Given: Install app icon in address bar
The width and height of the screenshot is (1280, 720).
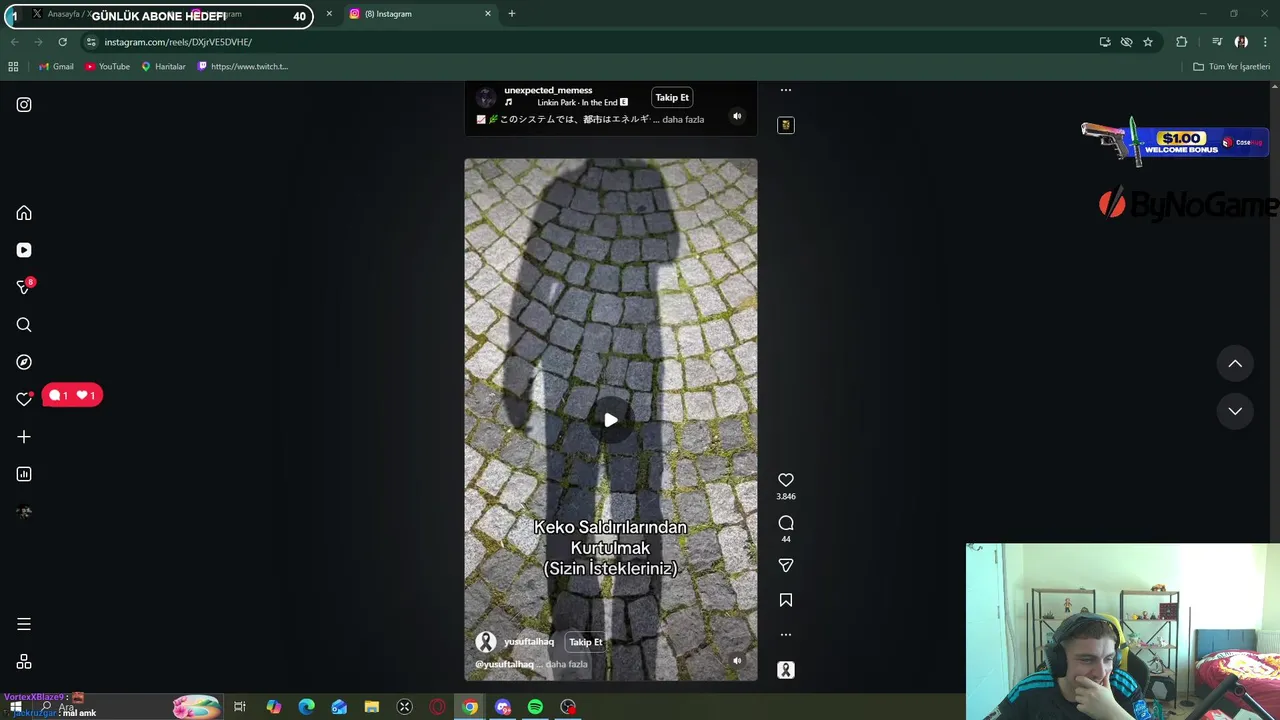Looking at the screenshot, I should coord(1105,42).
